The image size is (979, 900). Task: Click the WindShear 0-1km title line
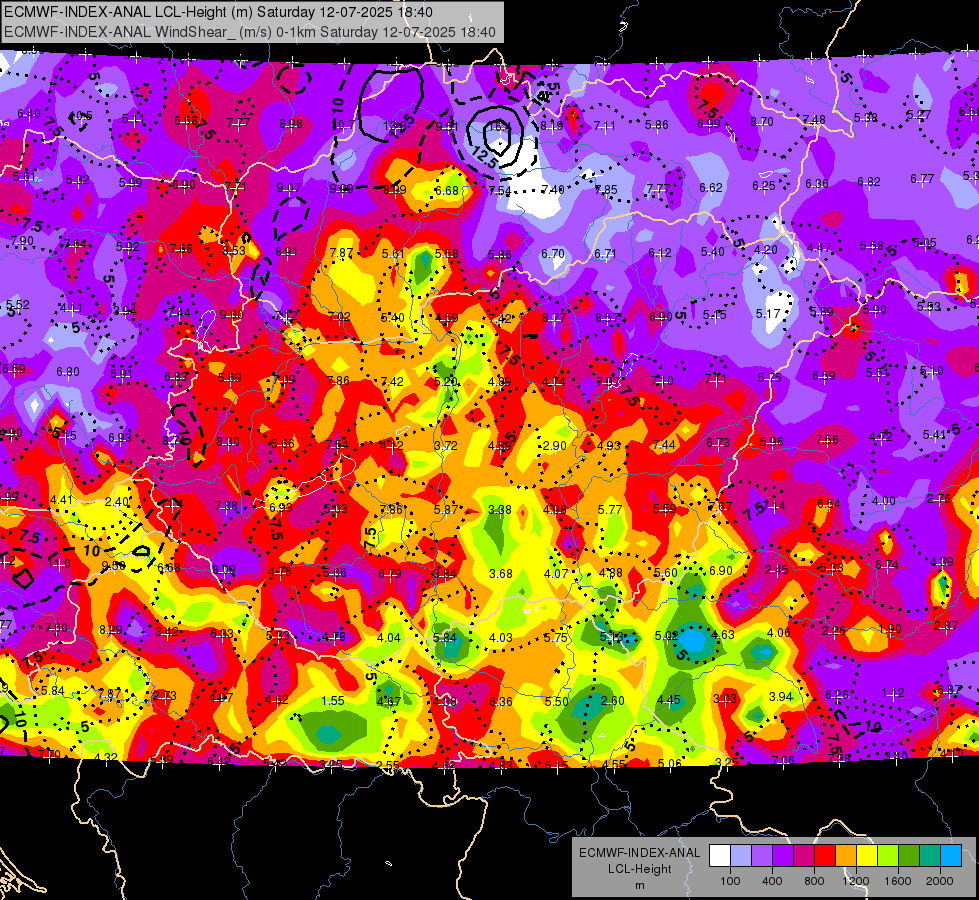[250, 32]
